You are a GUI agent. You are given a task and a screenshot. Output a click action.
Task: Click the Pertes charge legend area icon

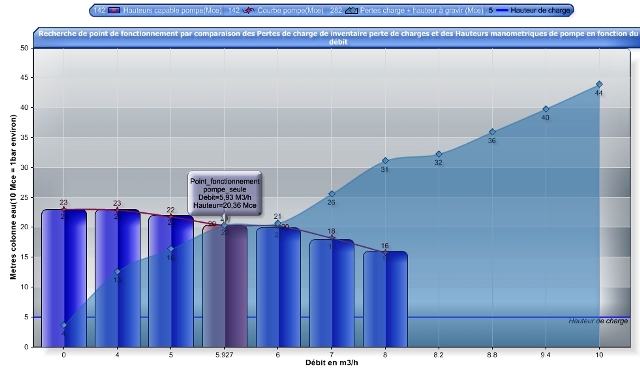[x=351, y=10]
